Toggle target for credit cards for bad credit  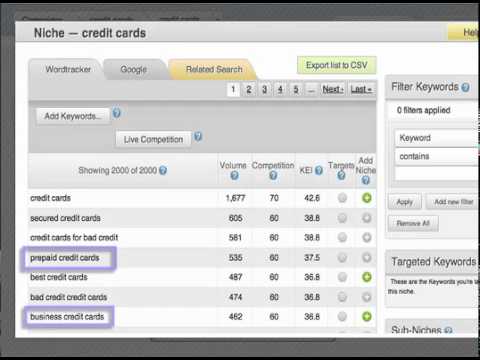click(x=342, y=238)
